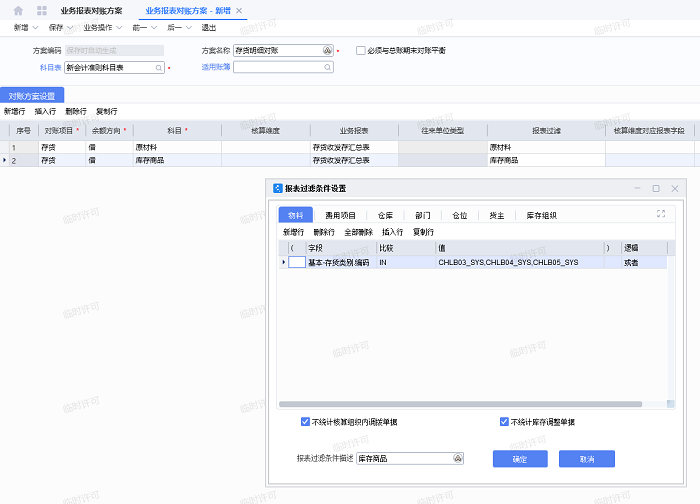Image resolution: width=700 pixels, height=504 pixels.
Task: Uncheck 不统计核算组织内调拨单据 checkbox
Action: point(305,422)
